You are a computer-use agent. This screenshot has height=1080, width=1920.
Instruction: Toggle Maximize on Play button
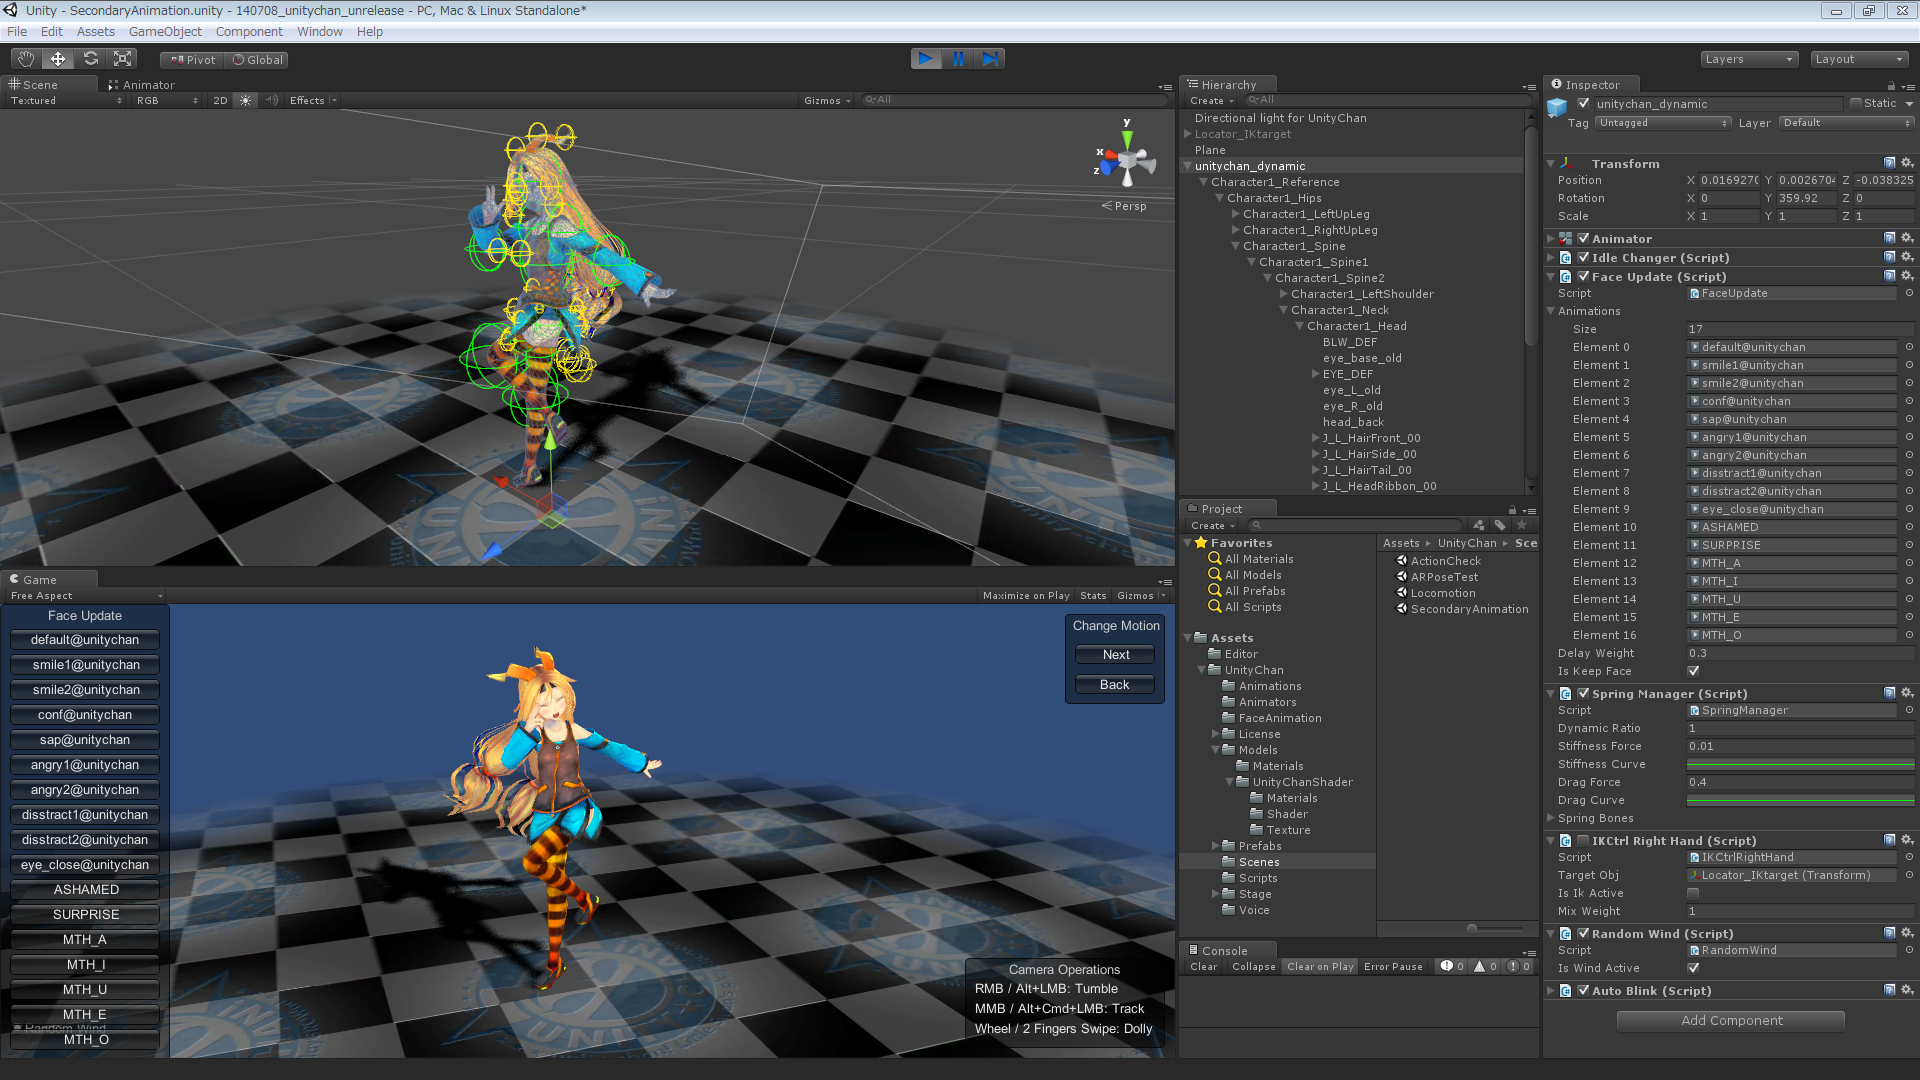[x=1026, y=596]
